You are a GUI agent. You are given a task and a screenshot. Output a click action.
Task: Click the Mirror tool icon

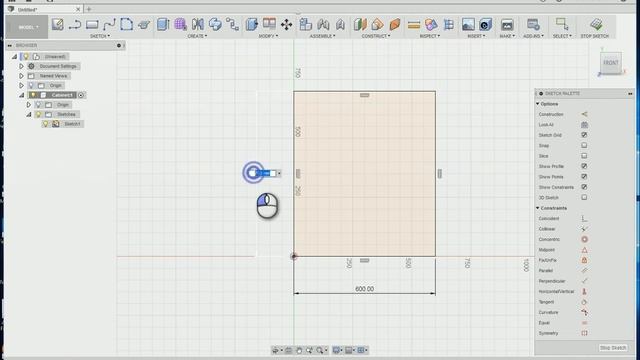198,24
